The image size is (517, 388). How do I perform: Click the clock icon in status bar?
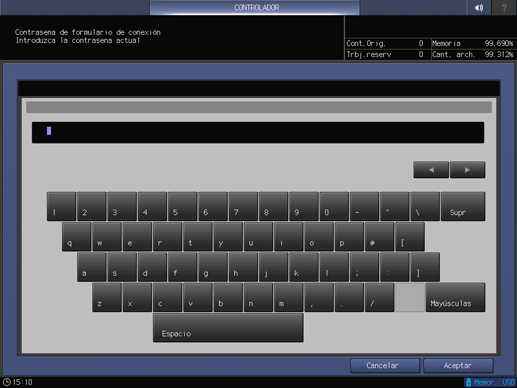click(7, 382)
